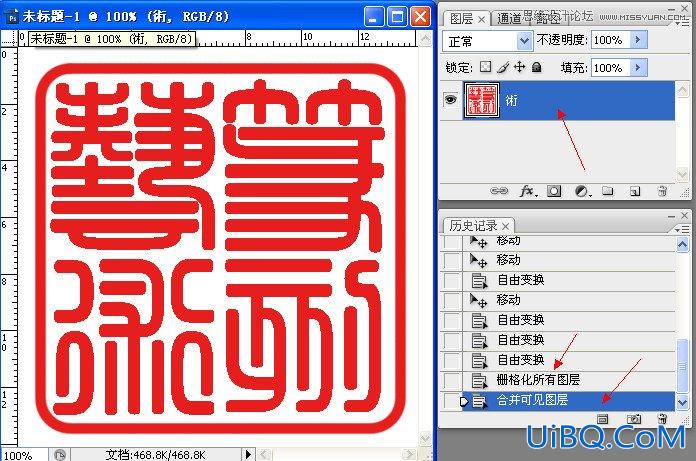This screenshot has width=696, height=461.
Task: Delete current state with History trash icon
Action: click(662, 419)
